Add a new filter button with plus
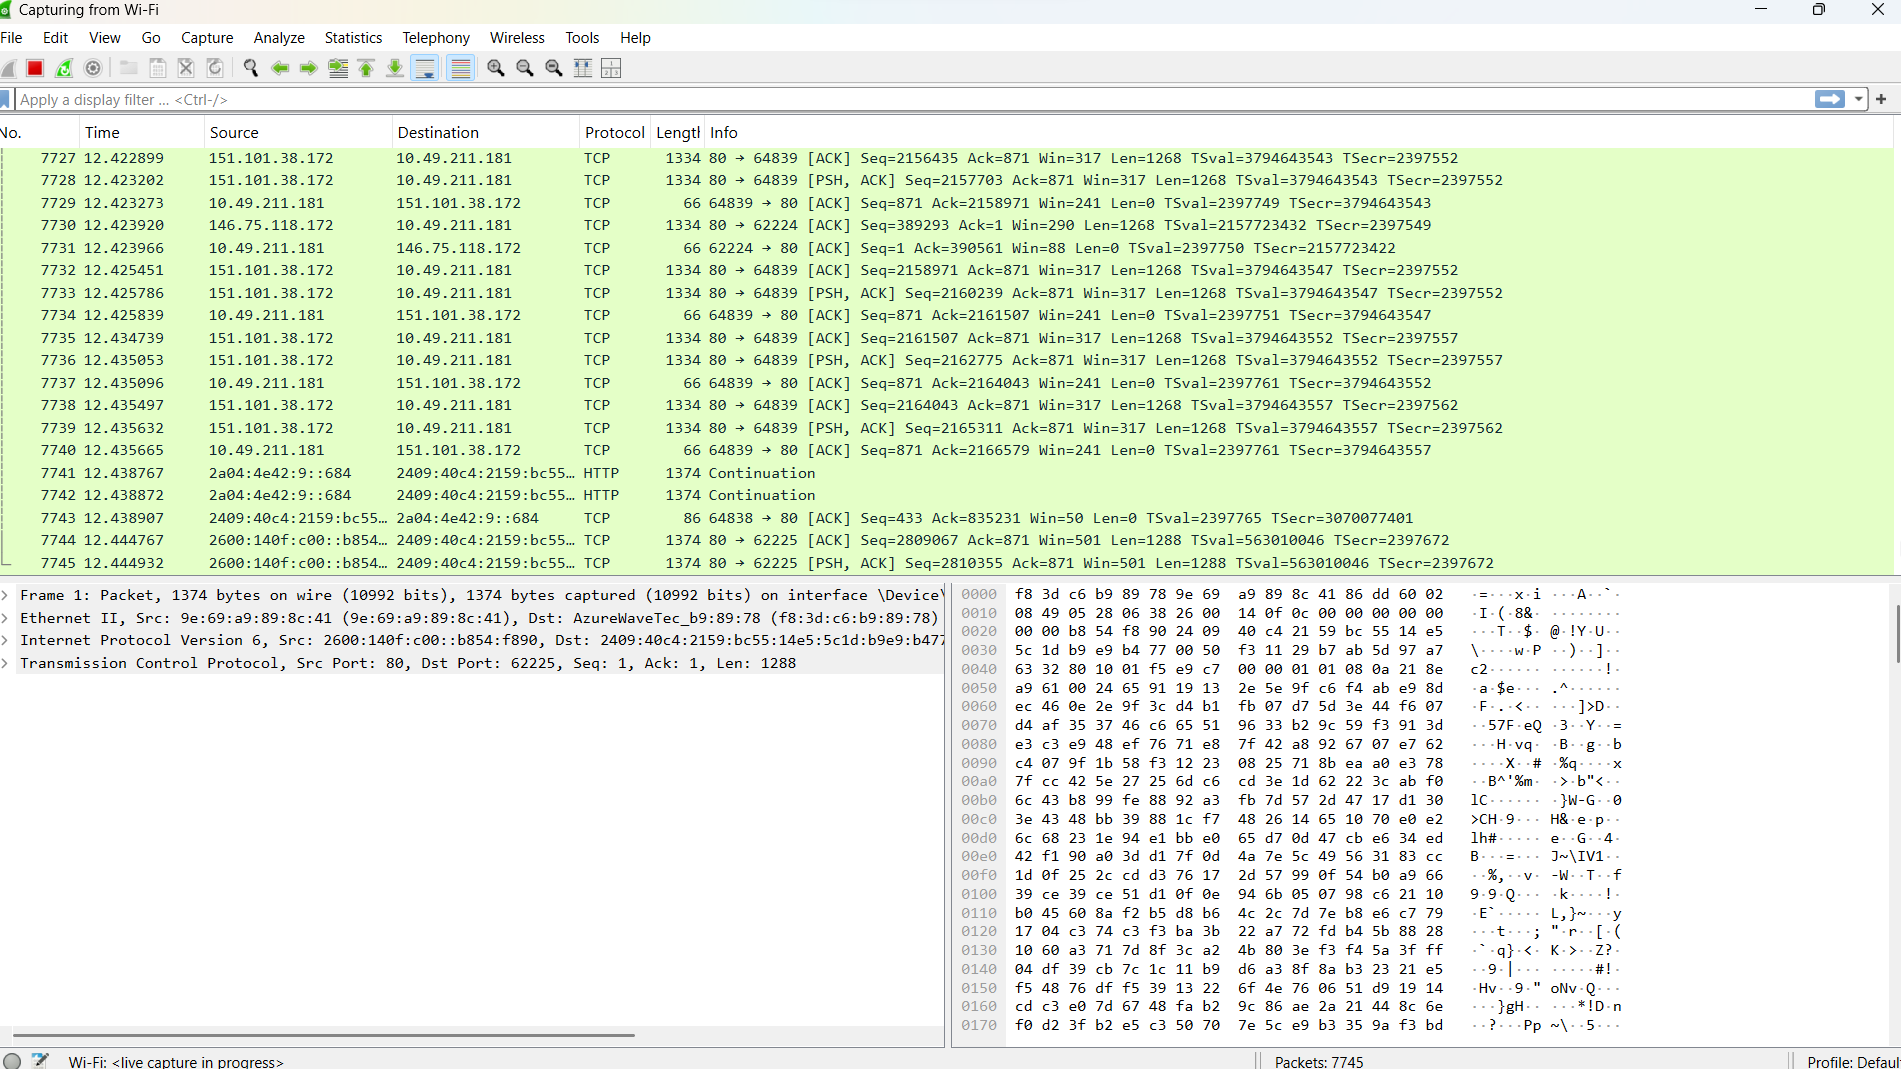The width and height of the screenshot is (1901, 1069). (1881, 99)
